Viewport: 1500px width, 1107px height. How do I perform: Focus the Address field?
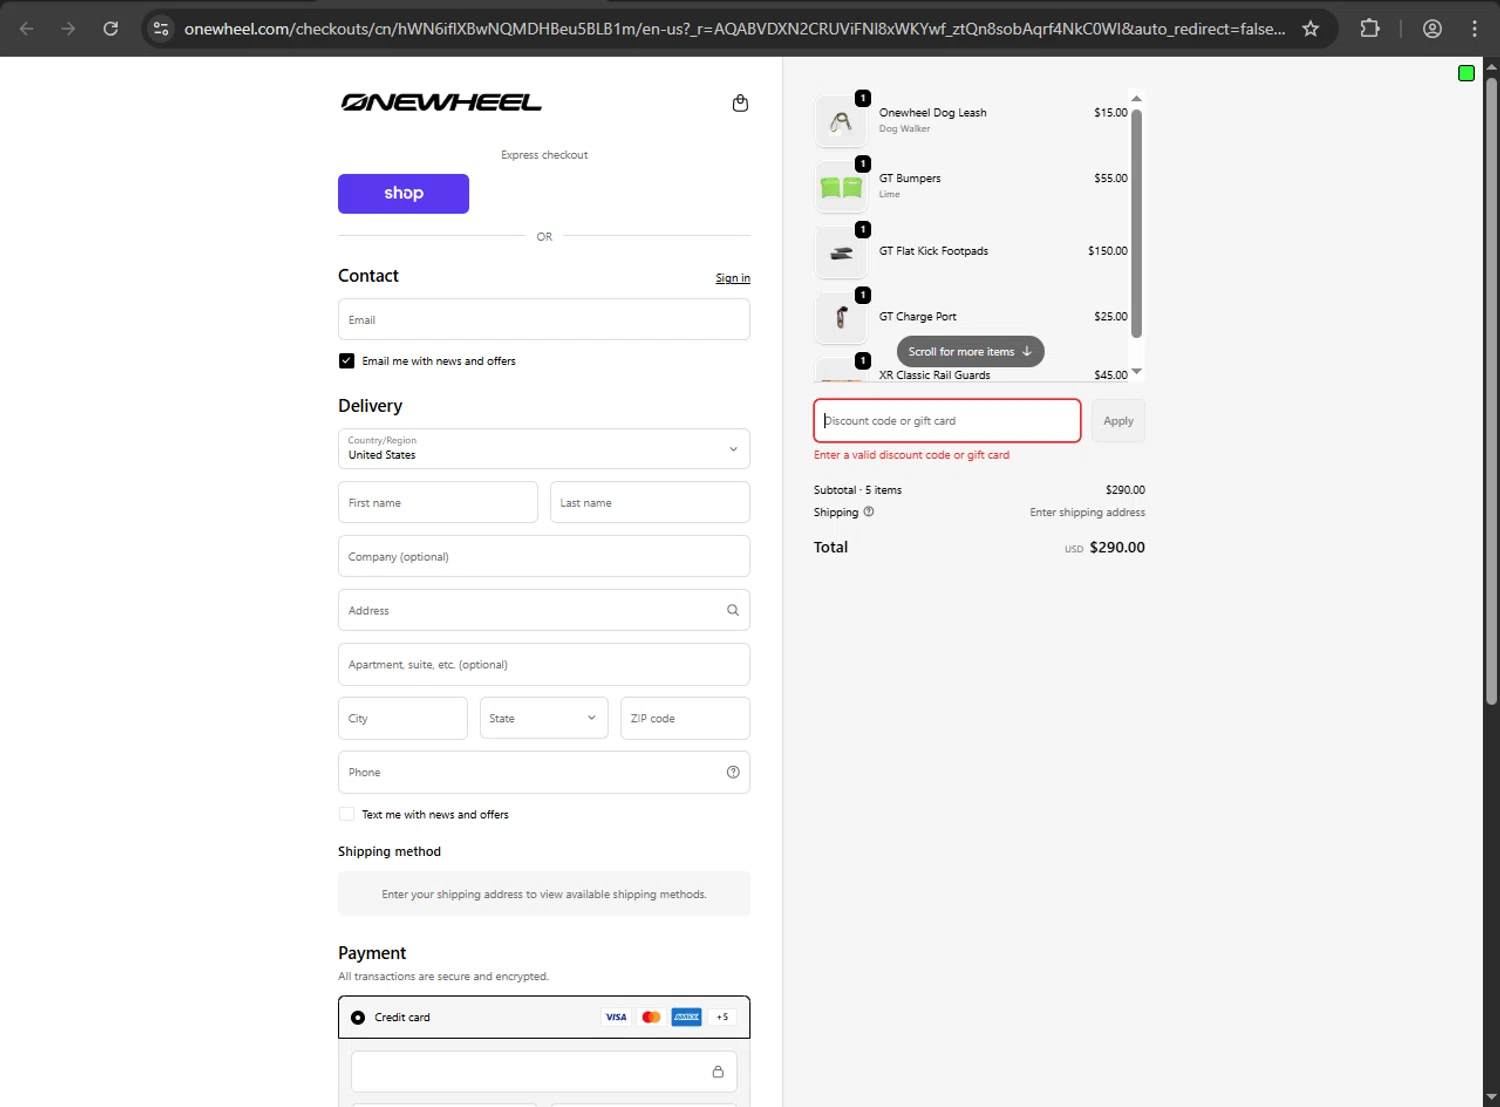(544, 610)
